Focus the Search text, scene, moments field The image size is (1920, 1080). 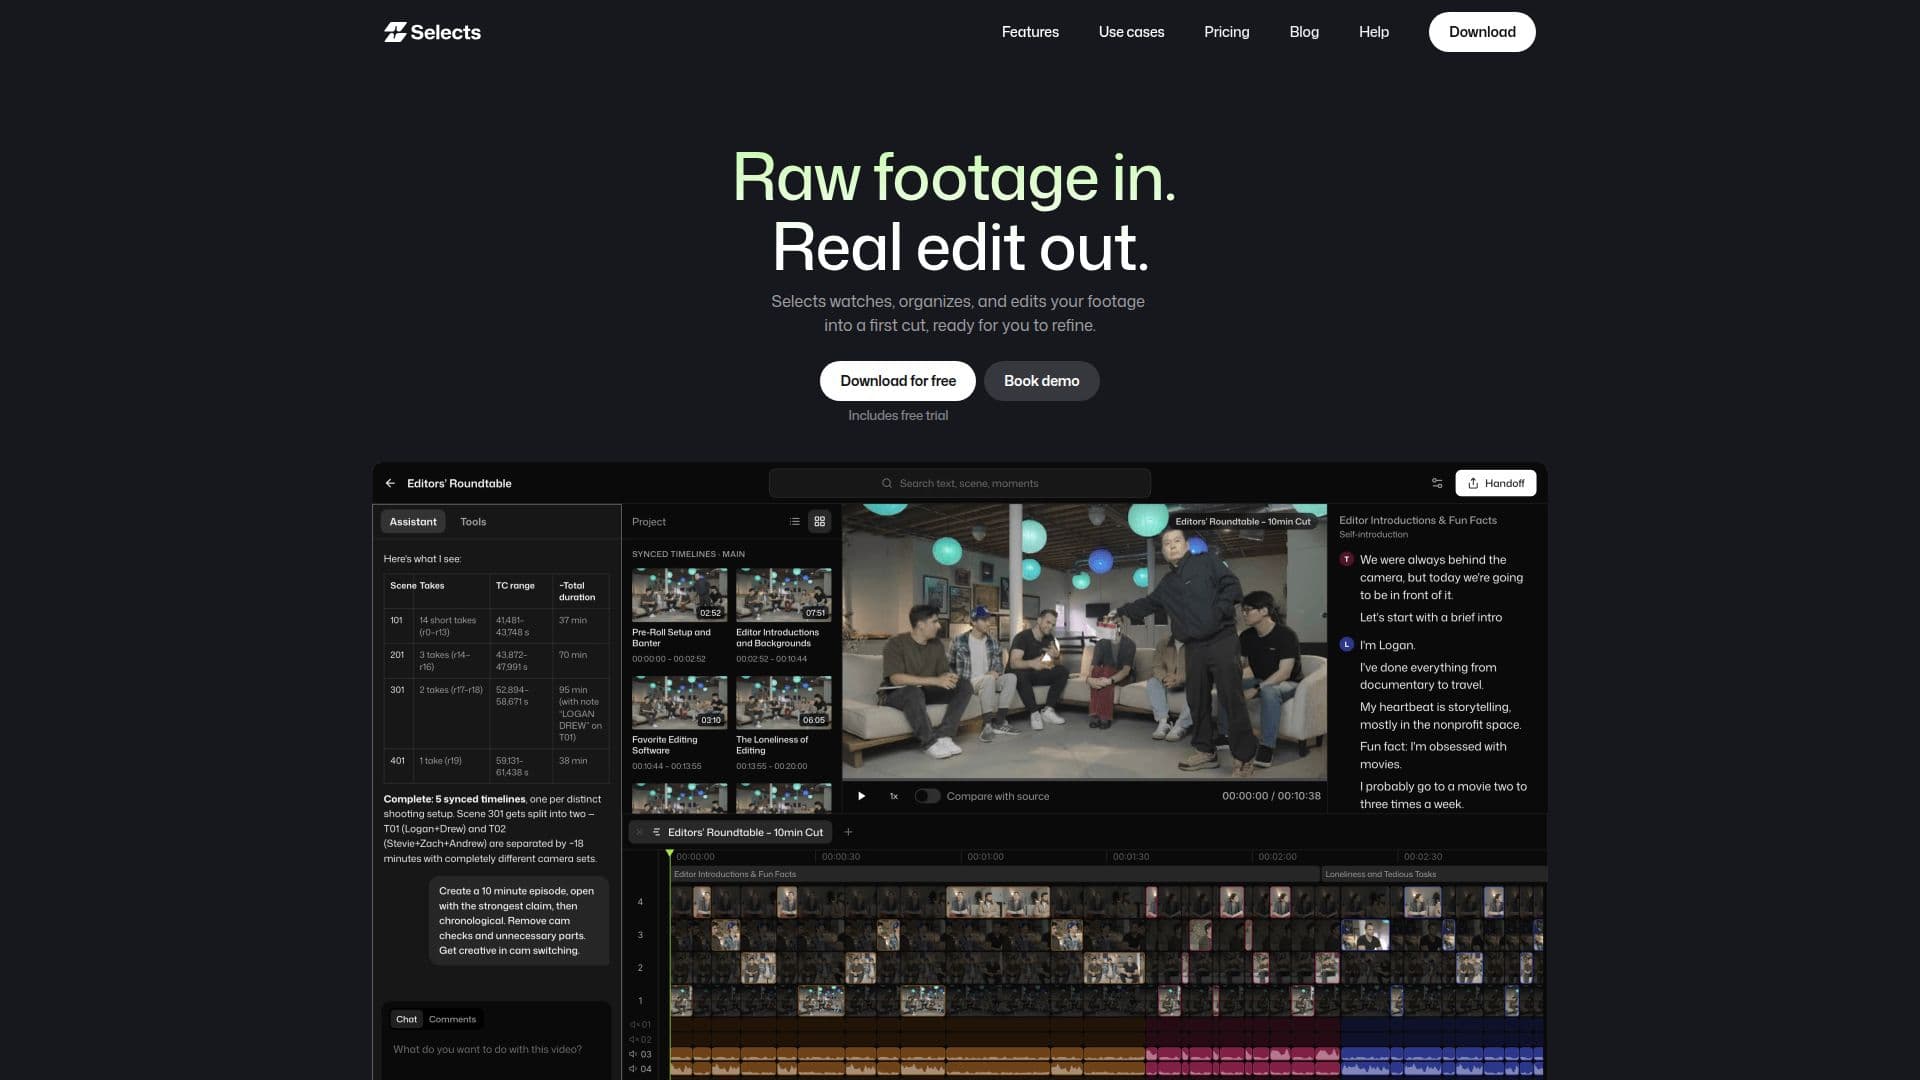[959, 483]
